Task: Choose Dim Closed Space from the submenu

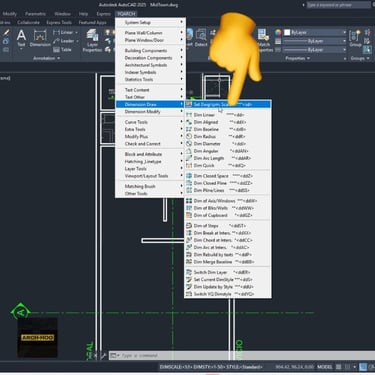Action: tap(228, 176)
